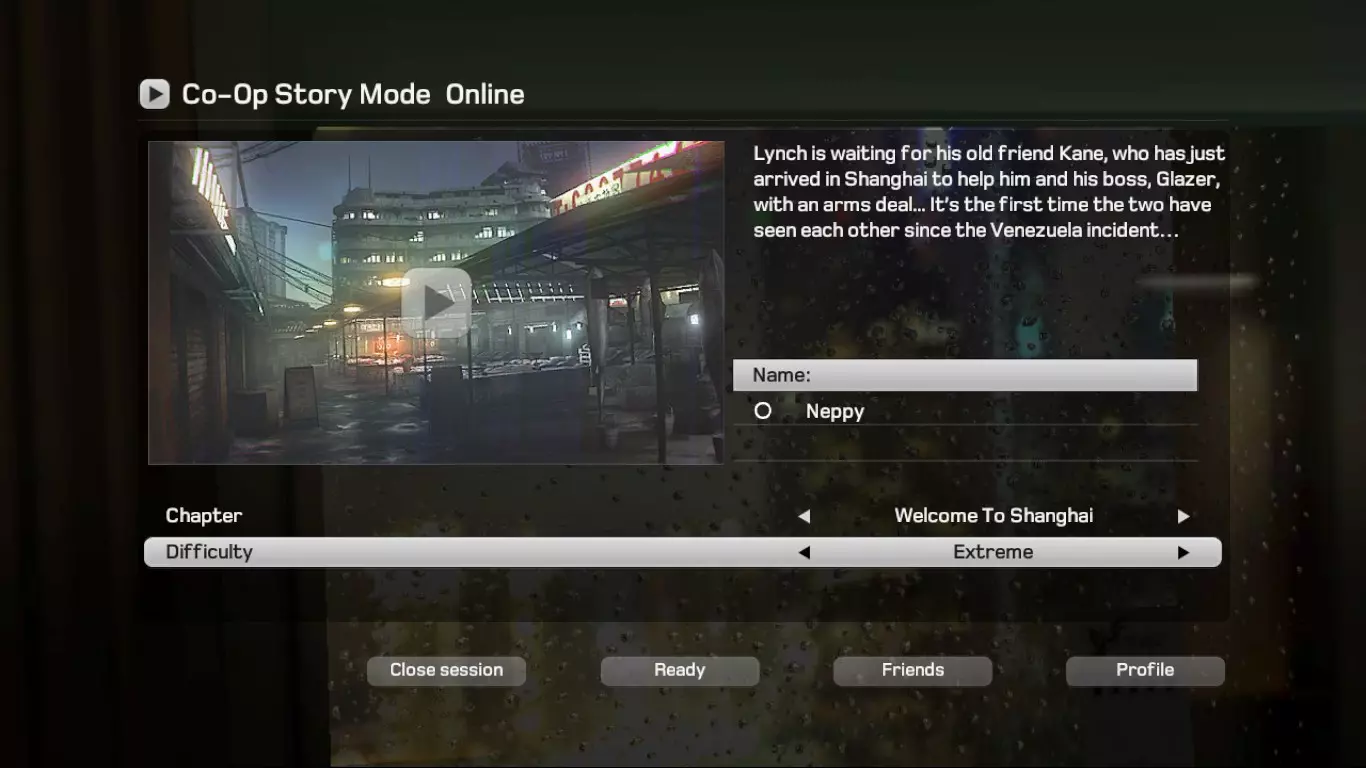Image resolution: width=1366 pixels, height=768 pixels.
Task: Click the play icon beside Co-Op Story Mode
Action: (x=154, y=94)
